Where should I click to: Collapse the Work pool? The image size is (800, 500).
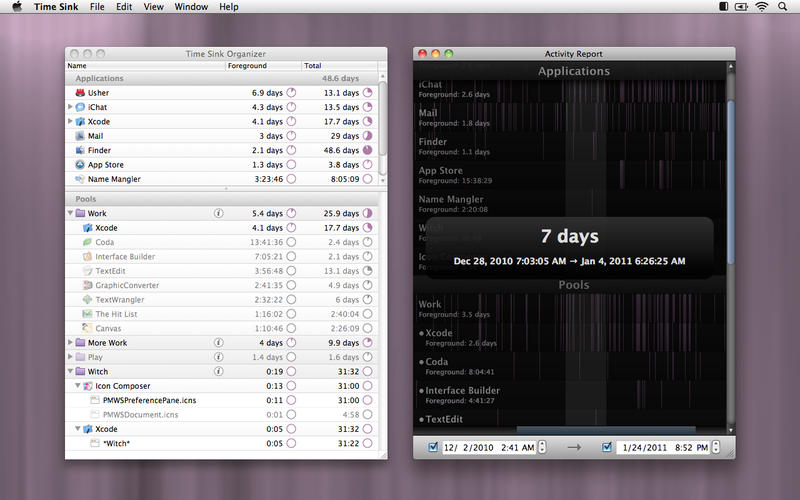[70, 213]
